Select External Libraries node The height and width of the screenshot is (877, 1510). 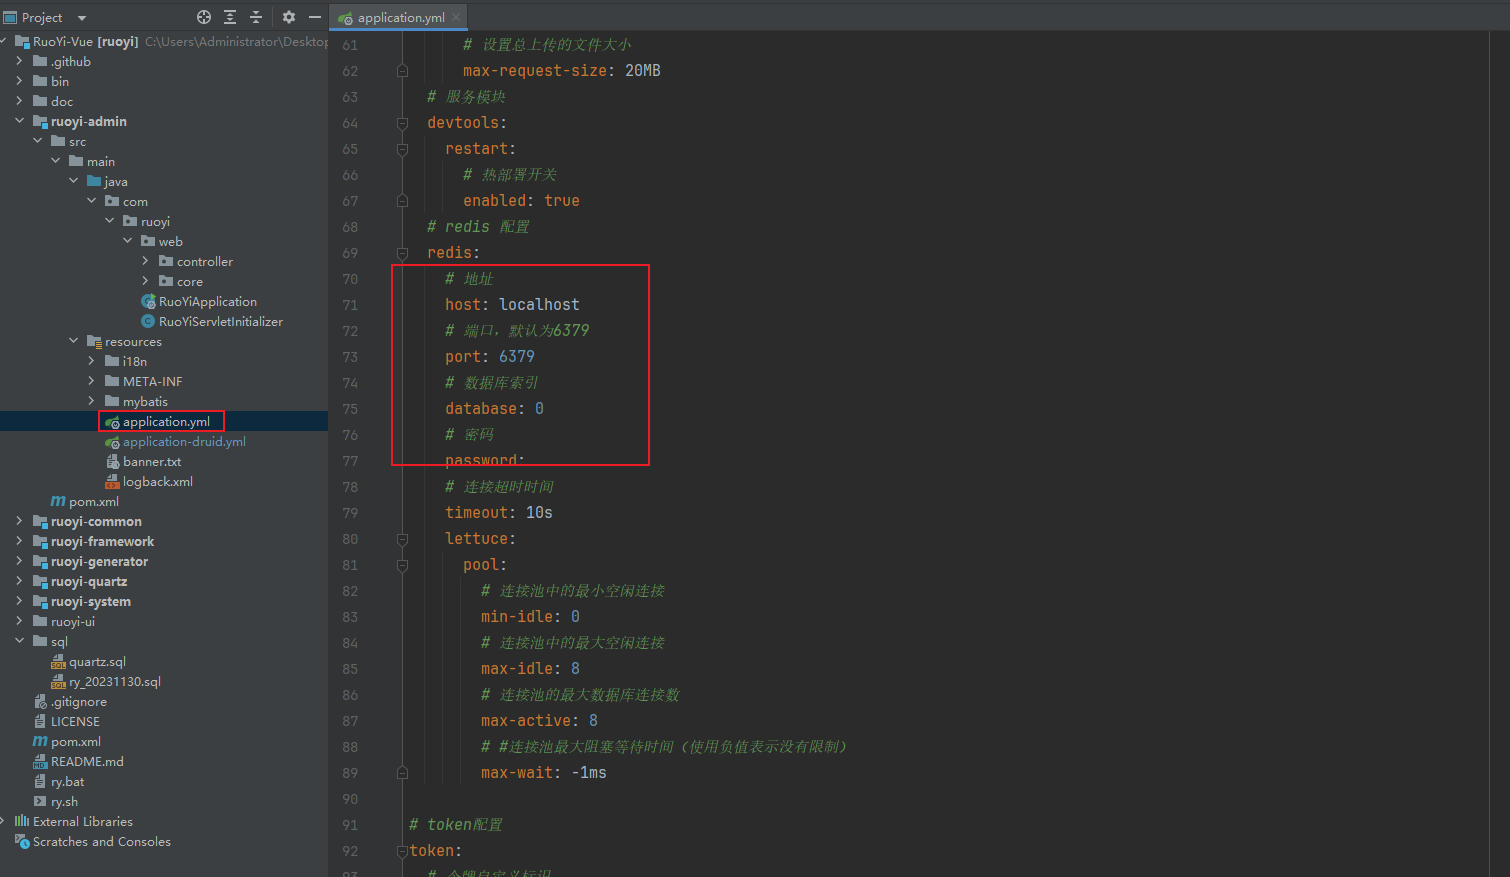click(82, 821)
